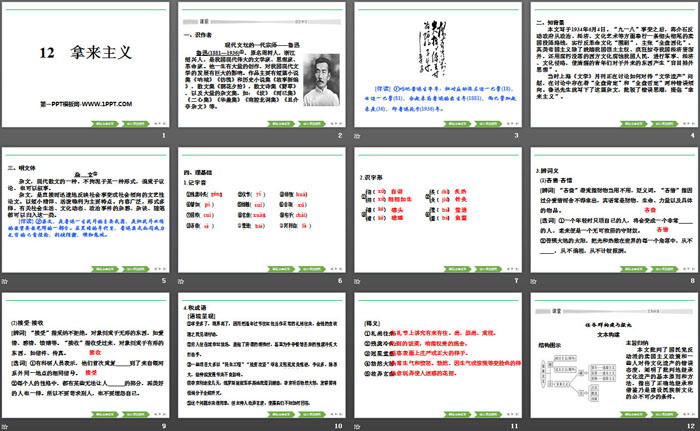The height and width of the screenshot is (431, 700).
Task: Select slide 11 thumbnail with red definitions
Action: (438, 356)
